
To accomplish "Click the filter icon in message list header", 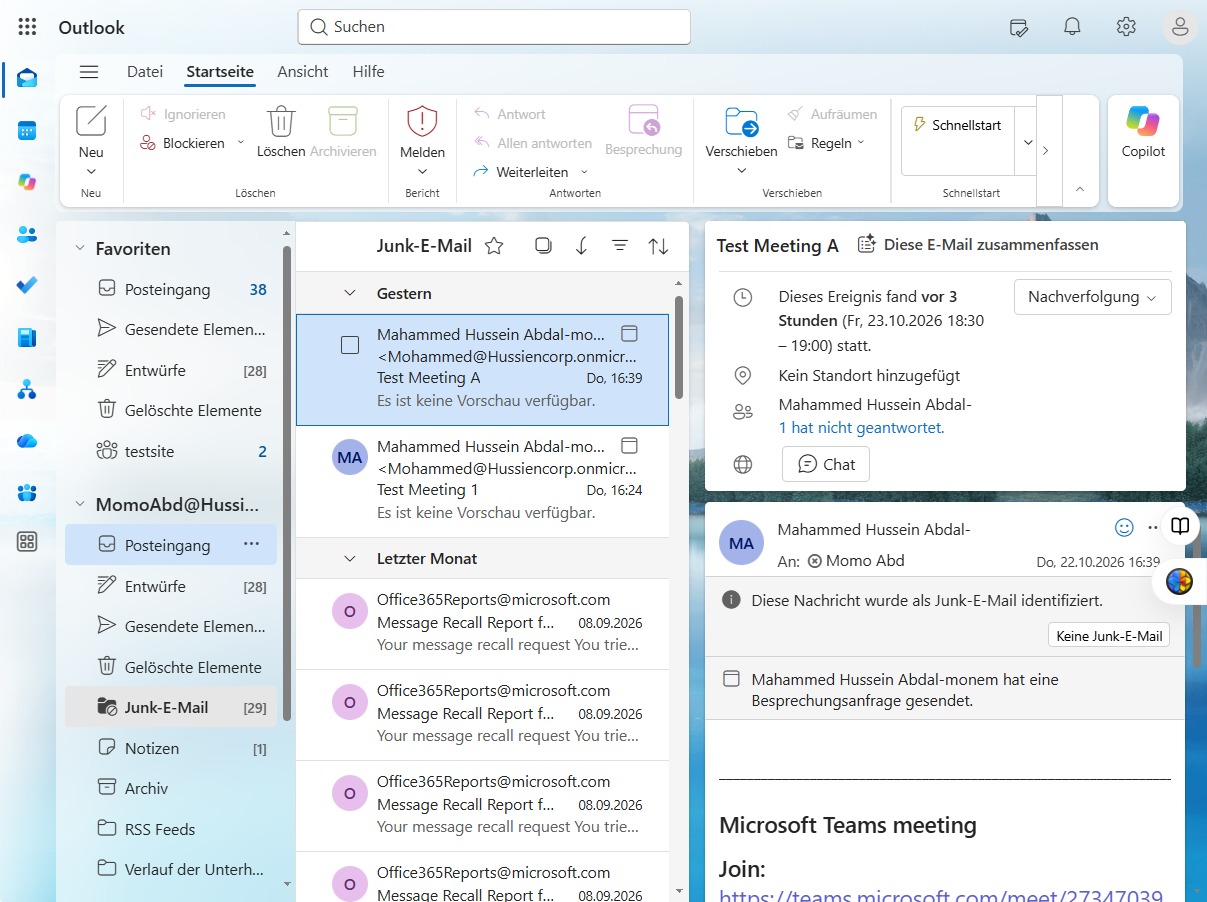I will (x=620, y=246).
